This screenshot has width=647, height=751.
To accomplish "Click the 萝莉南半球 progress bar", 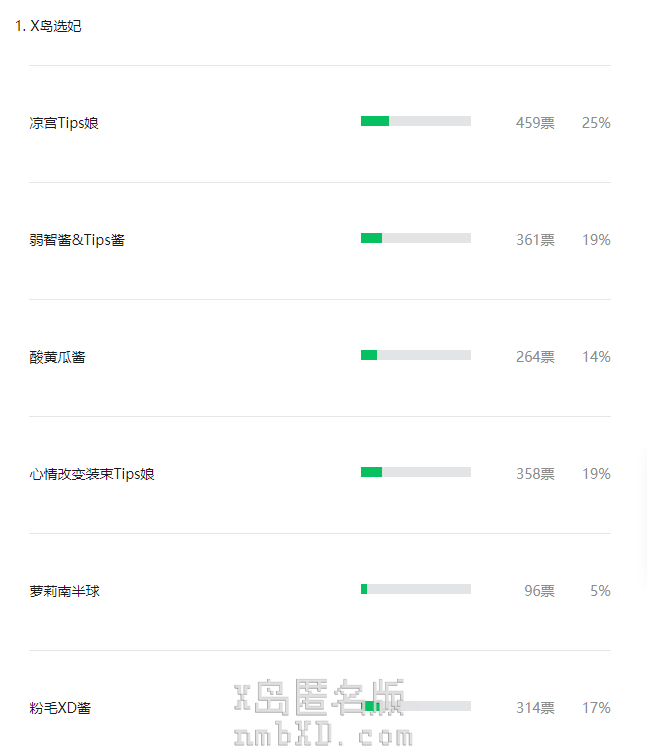I will (x=415, y=589).
